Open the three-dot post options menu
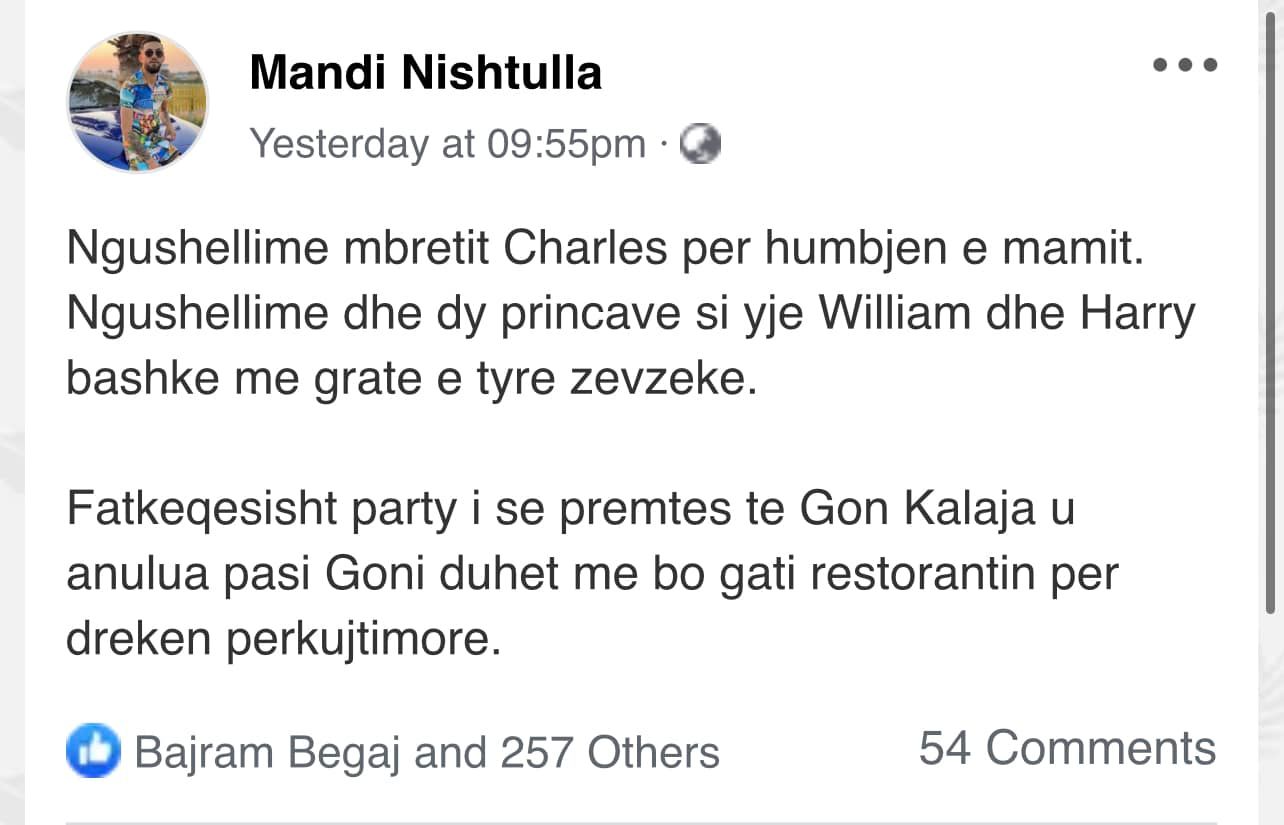Image resolution: width=1284 pixels, height=825 pixels. pos(1185,65)
